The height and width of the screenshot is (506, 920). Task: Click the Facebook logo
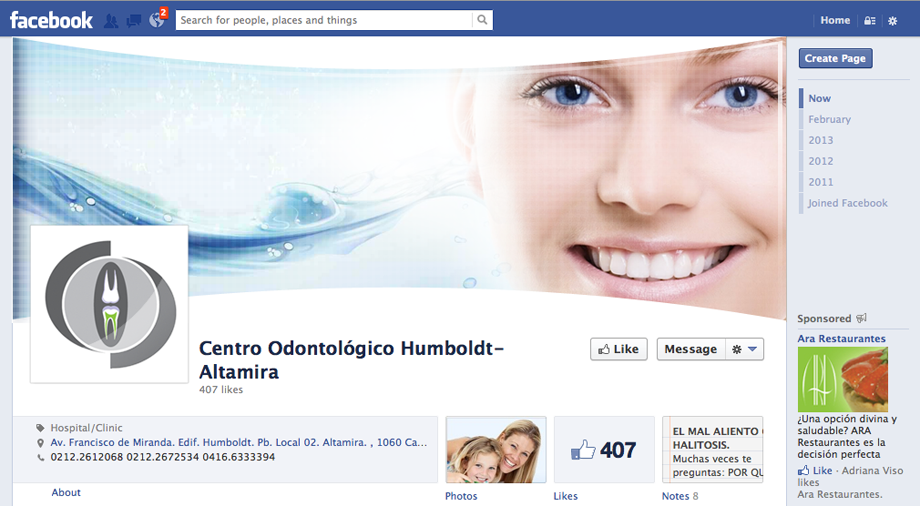click(51, 20)
